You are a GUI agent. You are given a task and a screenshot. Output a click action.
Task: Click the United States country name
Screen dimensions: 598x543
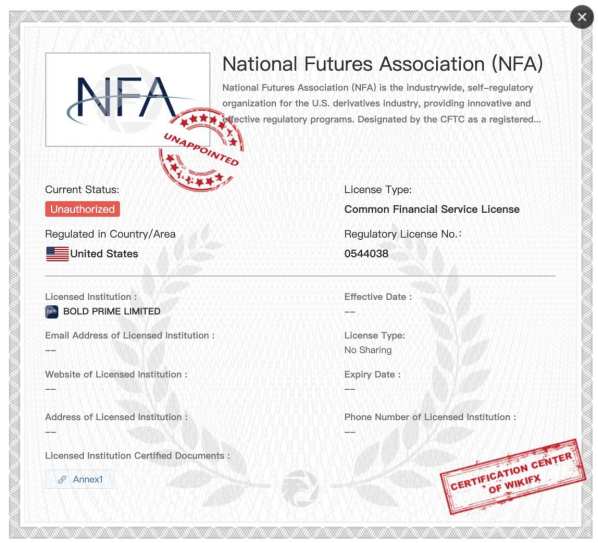click(104, 254)
